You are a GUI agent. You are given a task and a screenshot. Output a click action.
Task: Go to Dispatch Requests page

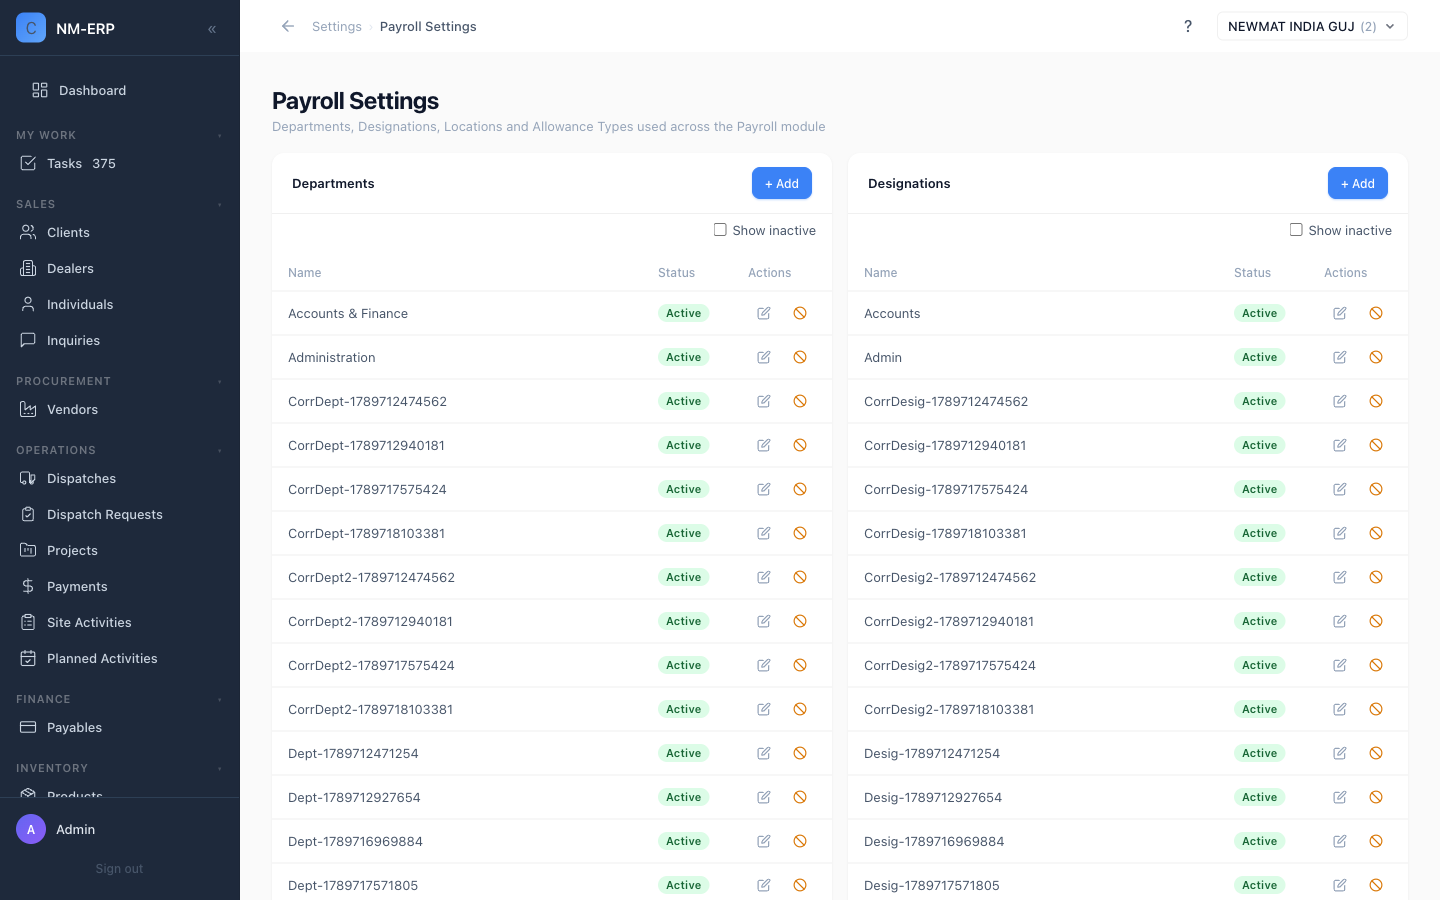tap(120, 514)
